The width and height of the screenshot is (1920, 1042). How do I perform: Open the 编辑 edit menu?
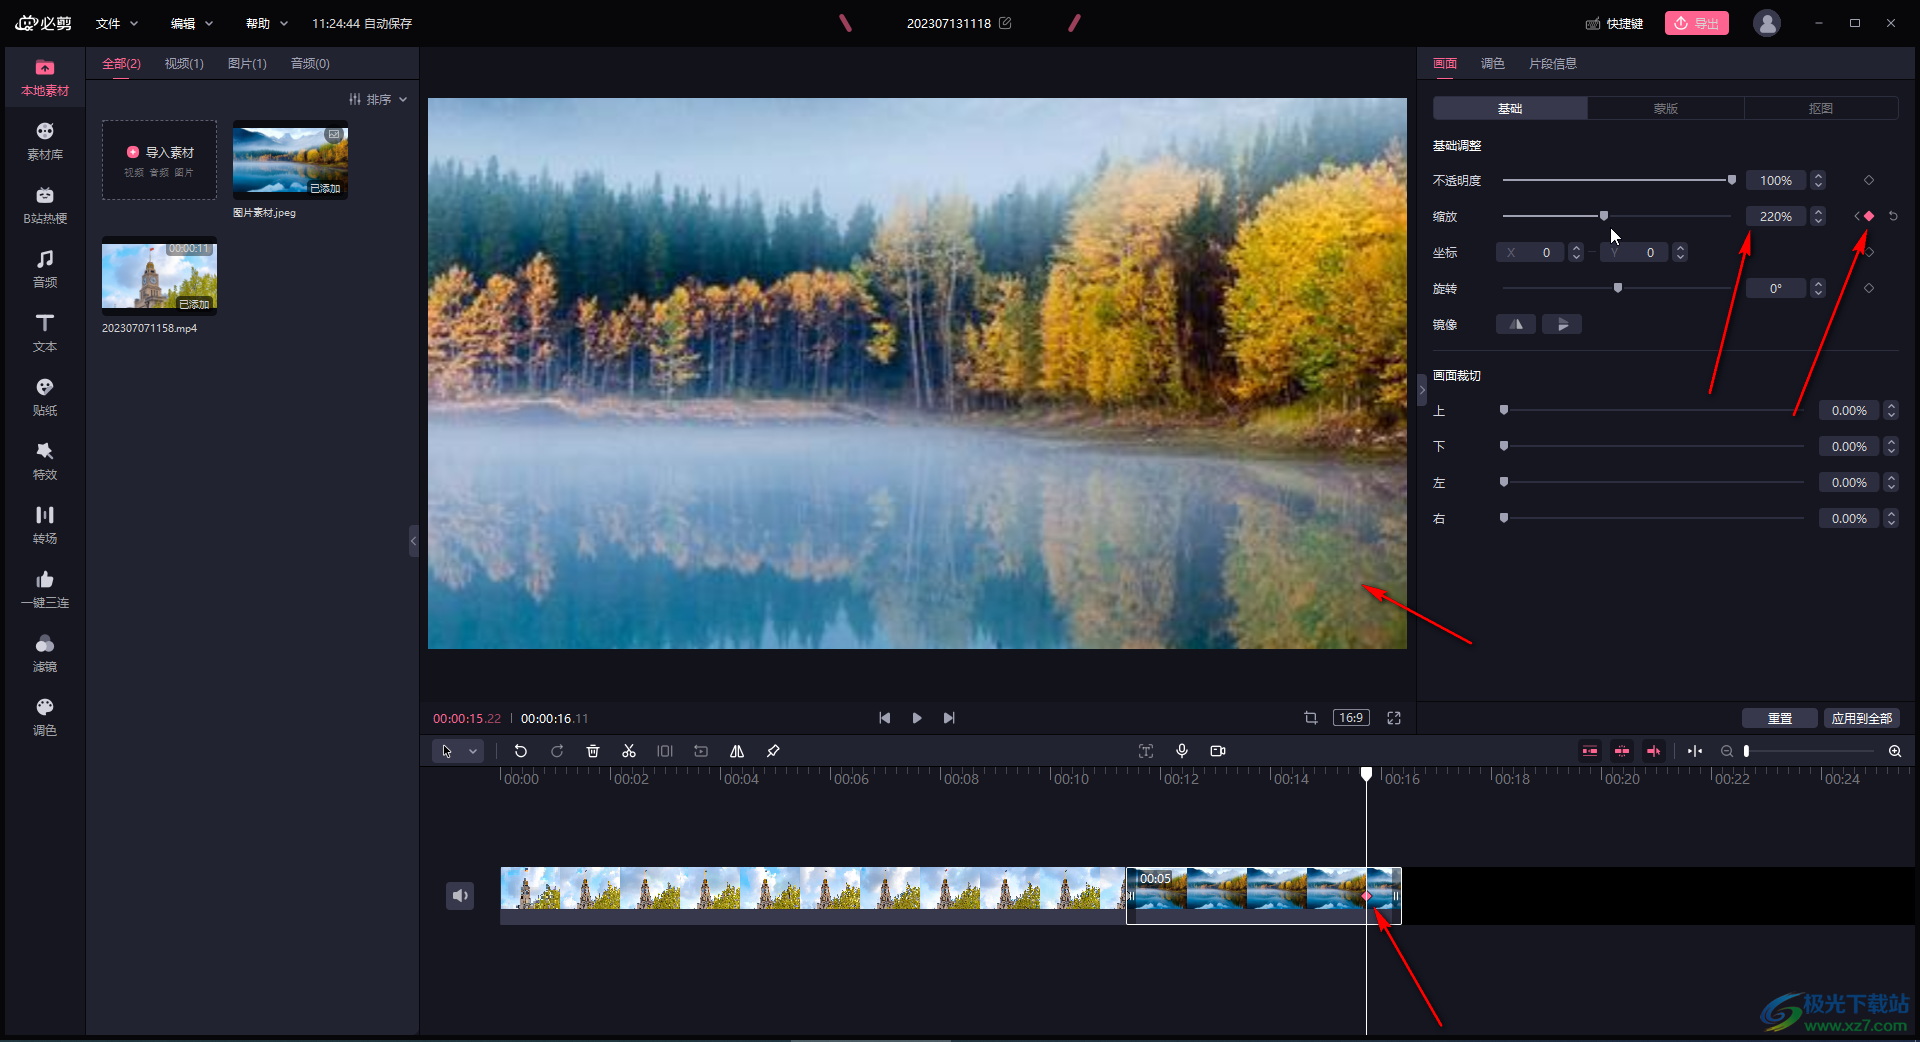coord(192,23)
